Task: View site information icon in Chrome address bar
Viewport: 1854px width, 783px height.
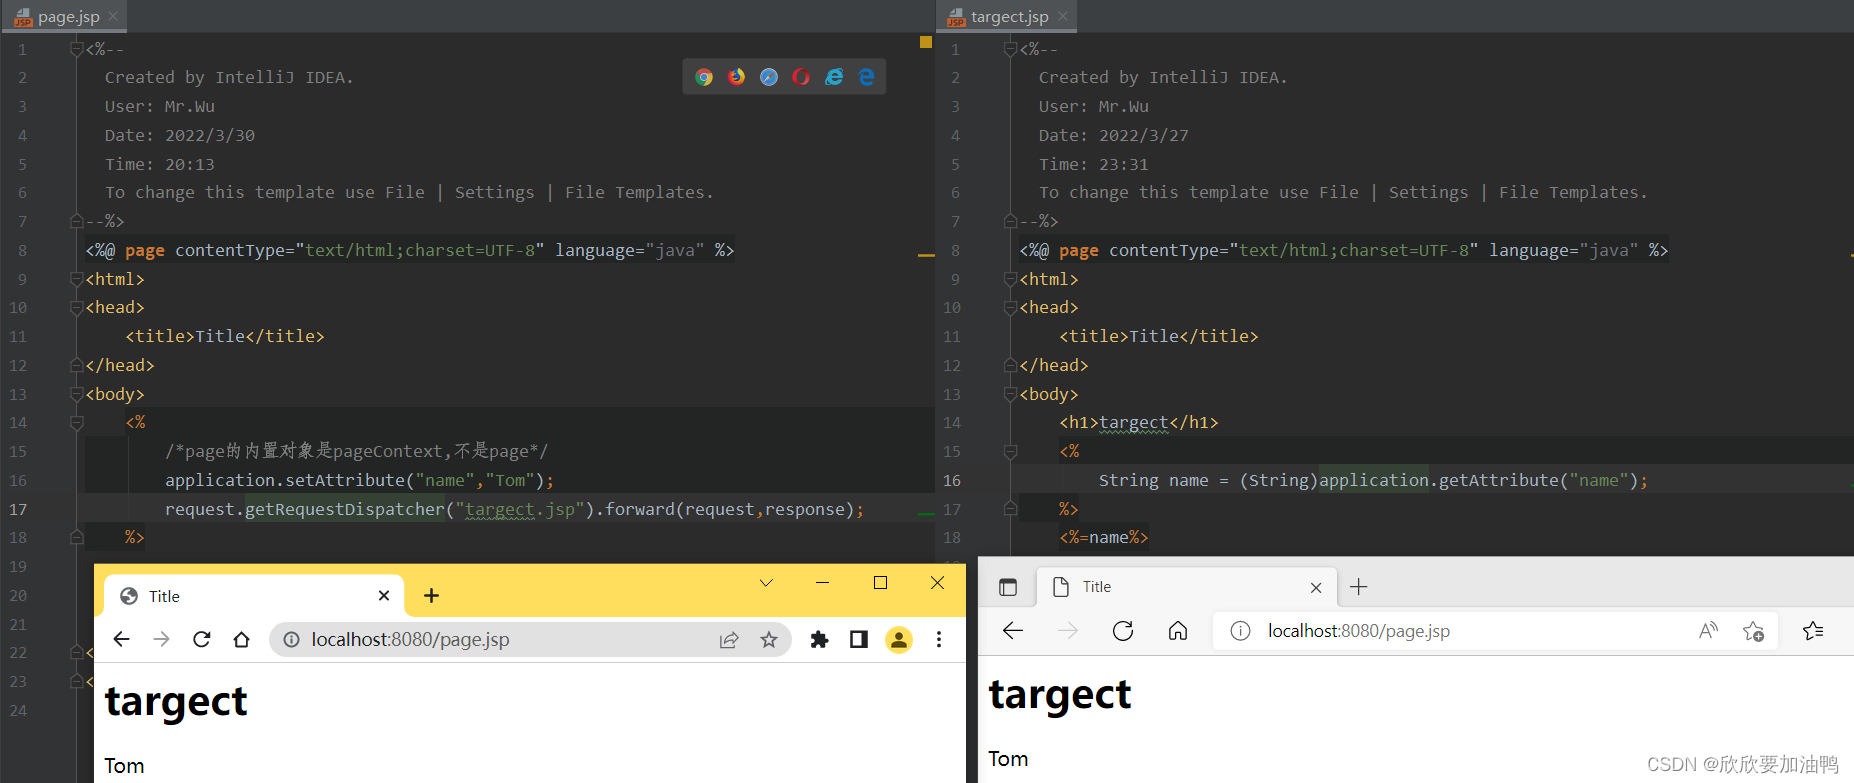Action: (291, 639)
